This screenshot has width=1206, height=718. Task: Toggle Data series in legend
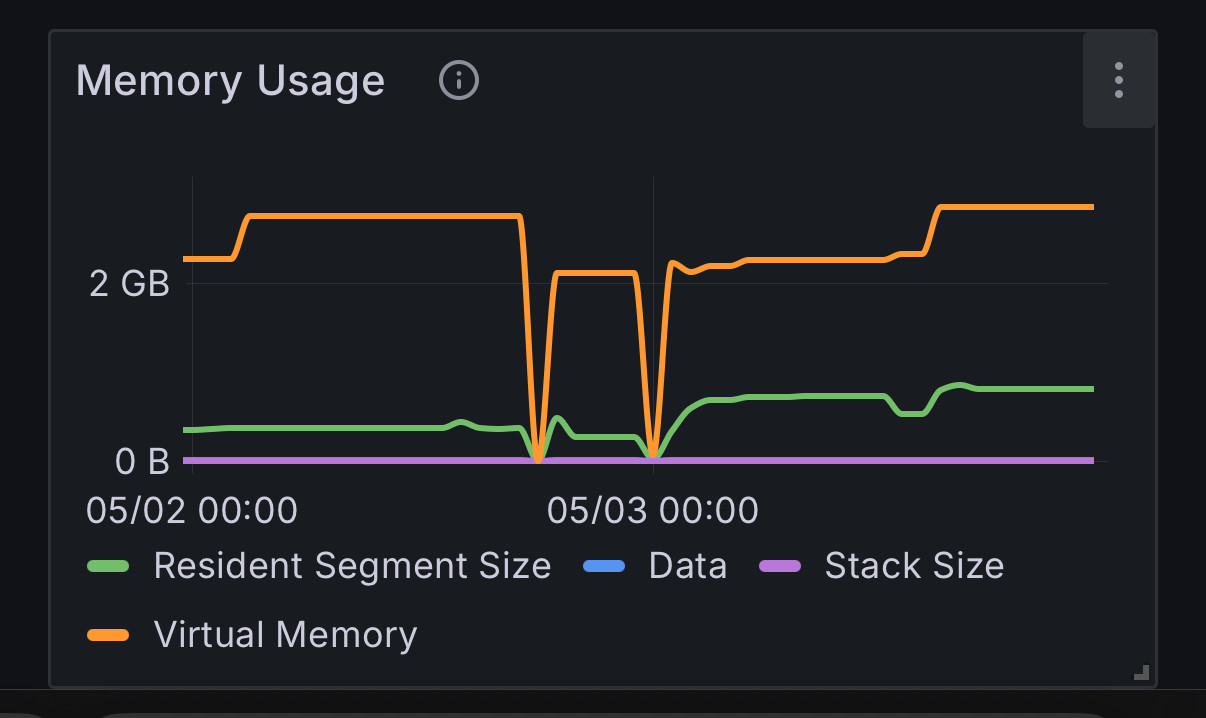pos(687,566)
